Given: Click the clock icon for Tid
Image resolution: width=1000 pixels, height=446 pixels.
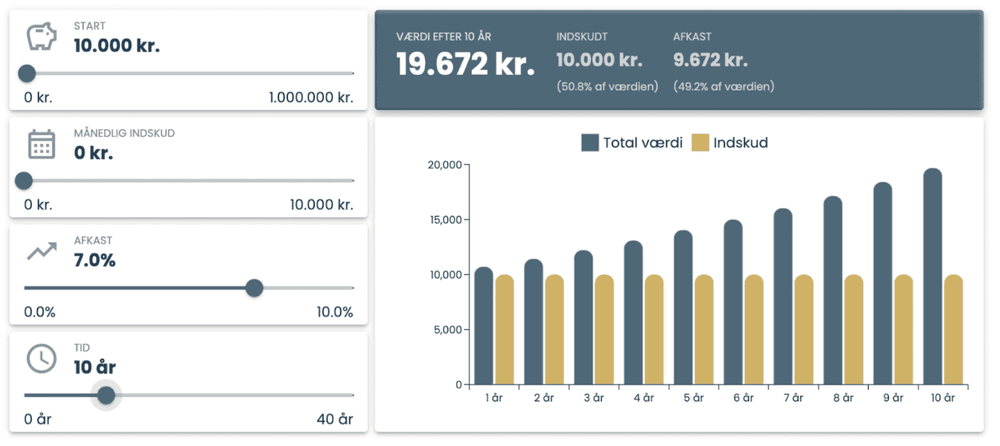Looking at the screenshot, I should tap(41, 358).
